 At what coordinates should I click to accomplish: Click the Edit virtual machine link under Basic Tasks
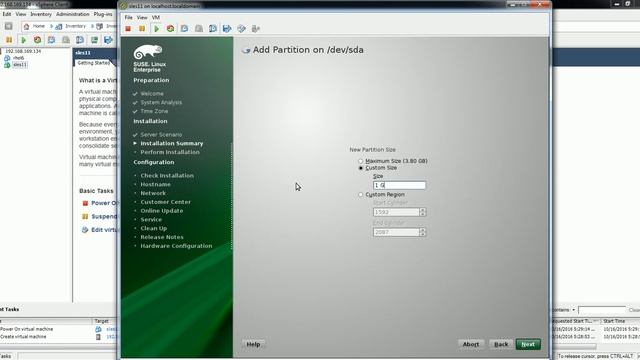point(104,230)
